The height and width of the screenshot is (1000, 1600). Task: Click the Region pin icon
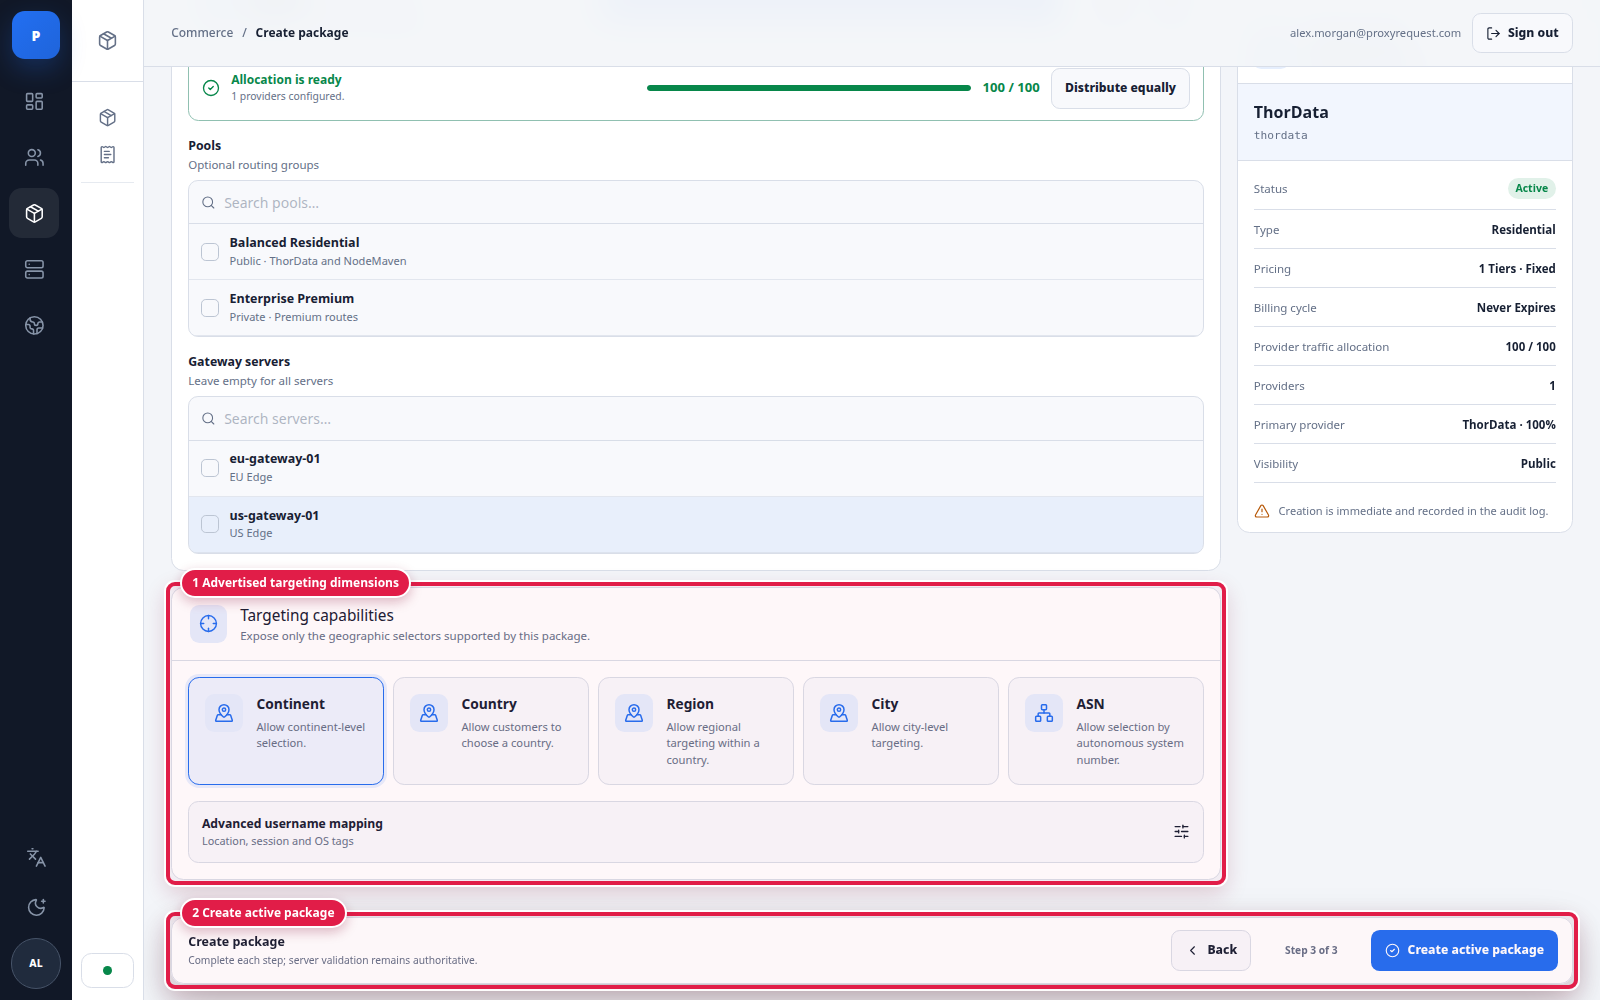[x=634, y=713]
